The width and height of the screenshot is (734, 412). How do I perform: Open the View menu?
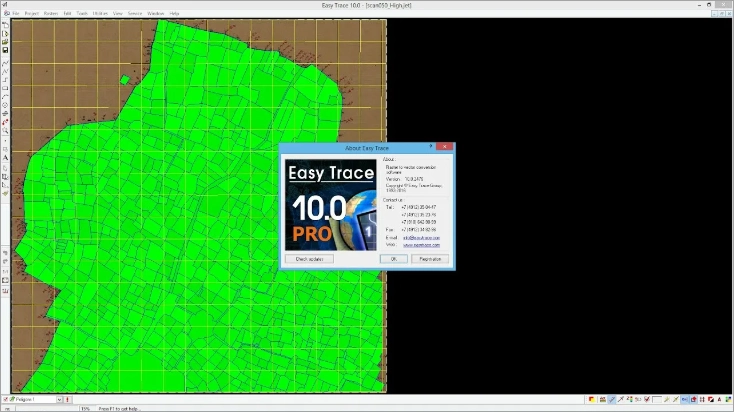coord(117,14)
